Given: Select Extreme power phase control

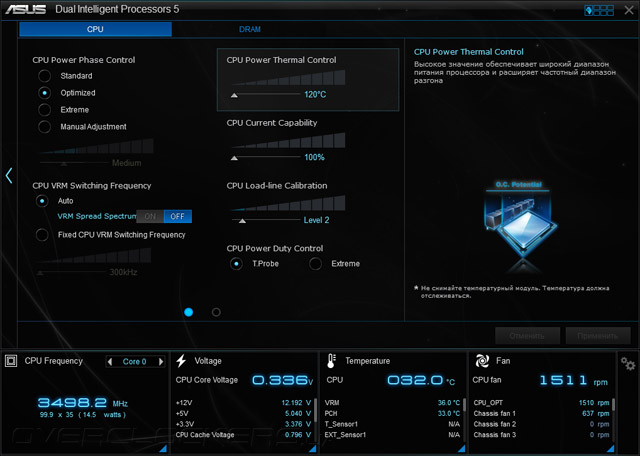Looking at the screenshot, I should click(44, 110).
